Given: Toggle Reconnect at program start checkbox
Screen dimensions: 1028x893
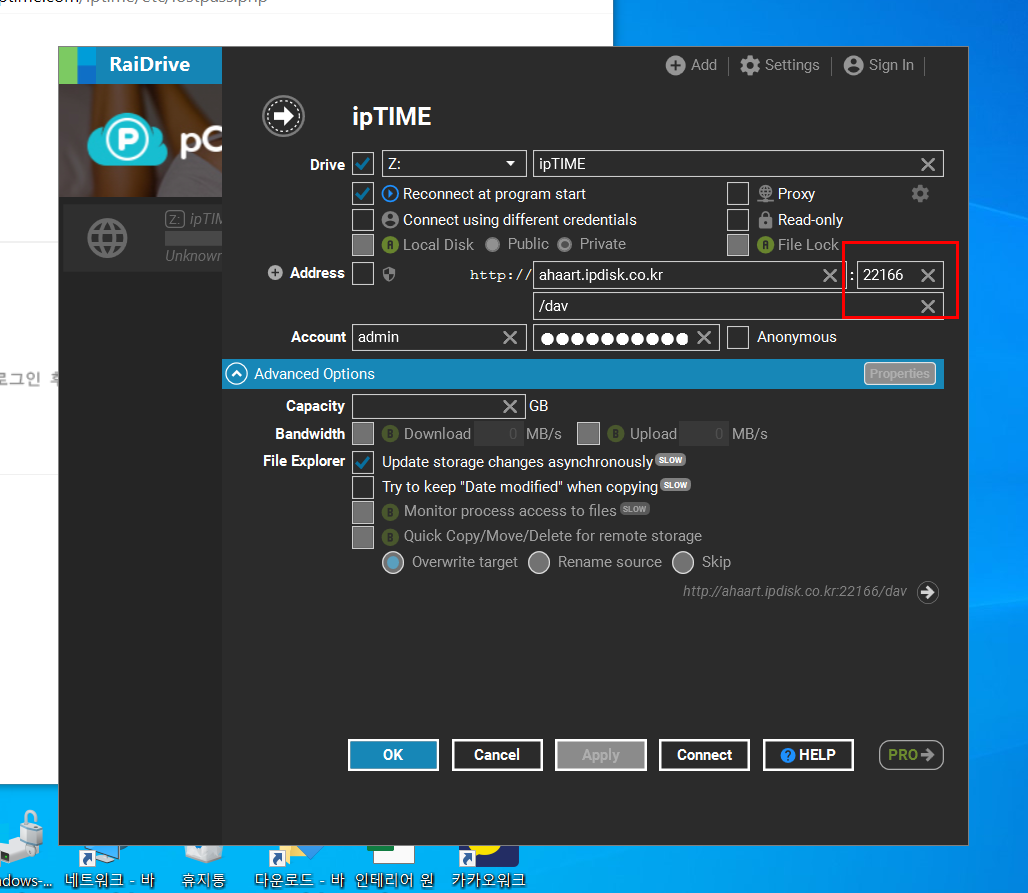Looking at the screenshot, I should [x=363, y=193].
